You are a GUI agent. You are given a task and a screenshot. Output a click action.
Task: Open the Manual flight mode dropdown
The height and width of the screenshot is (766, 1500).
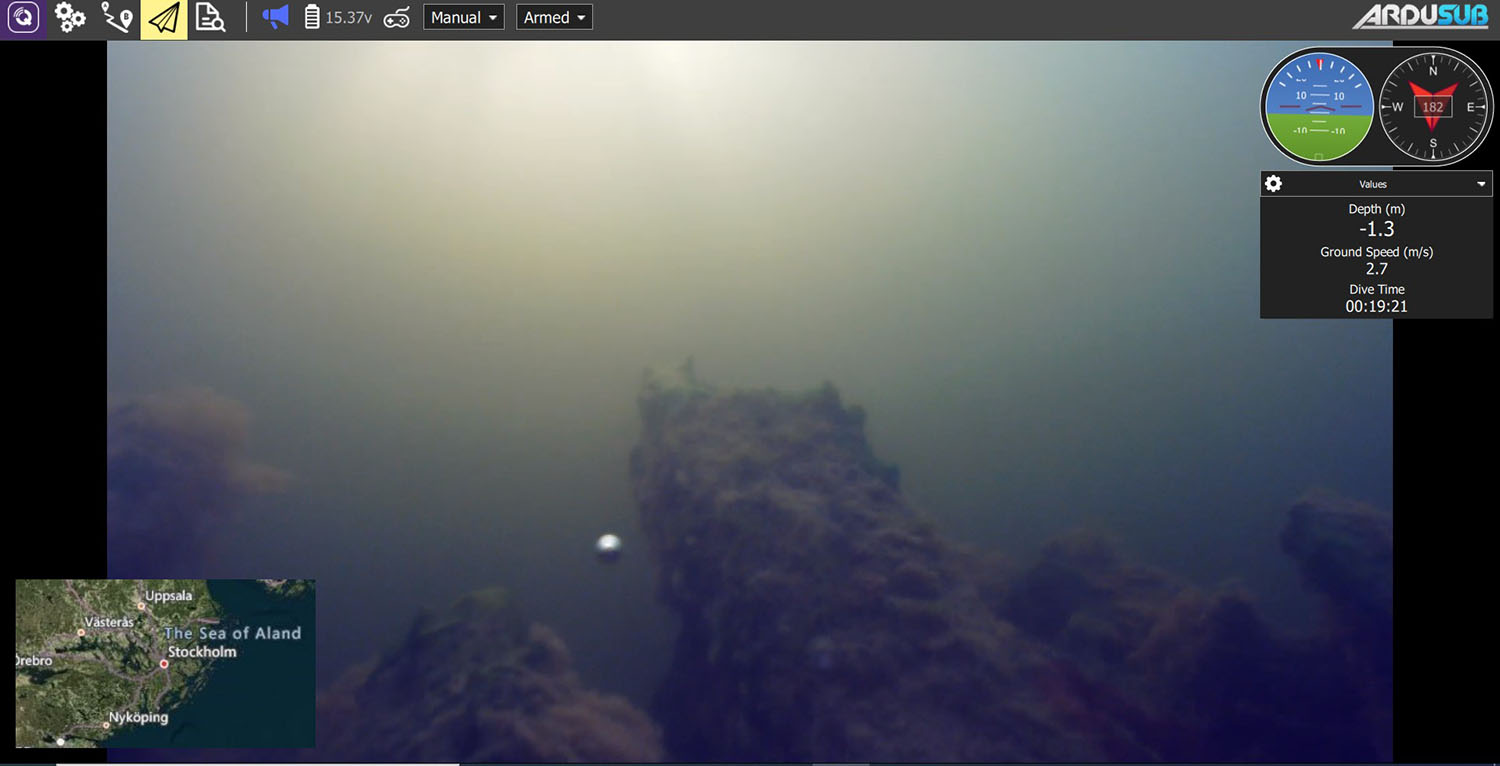point(464,18)
